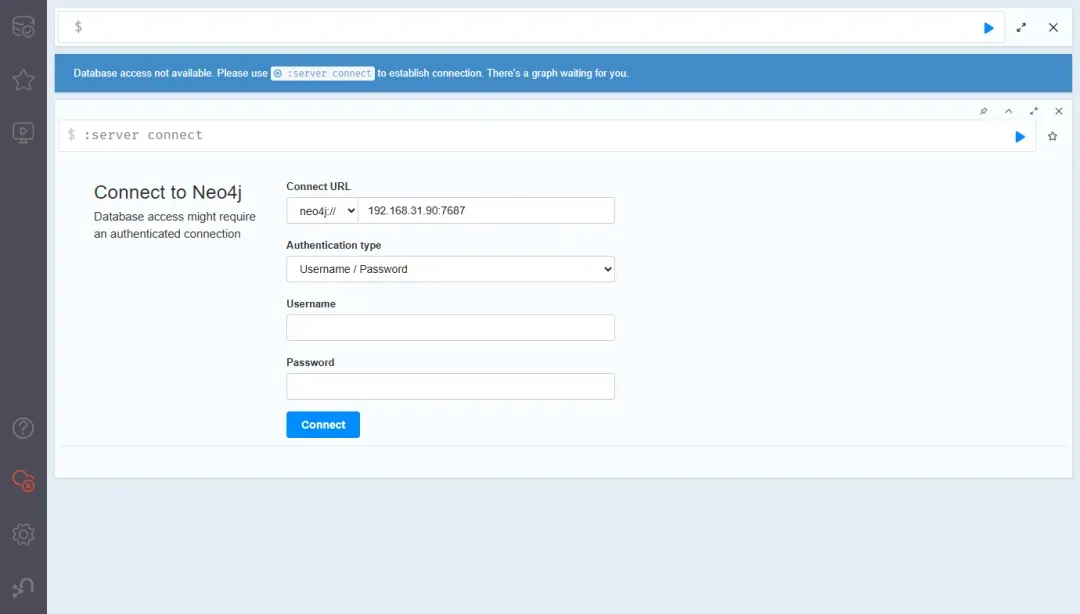The image size is (1080, 614).
Task: Click the Connect URL host field
Action: tap(486, 211)
